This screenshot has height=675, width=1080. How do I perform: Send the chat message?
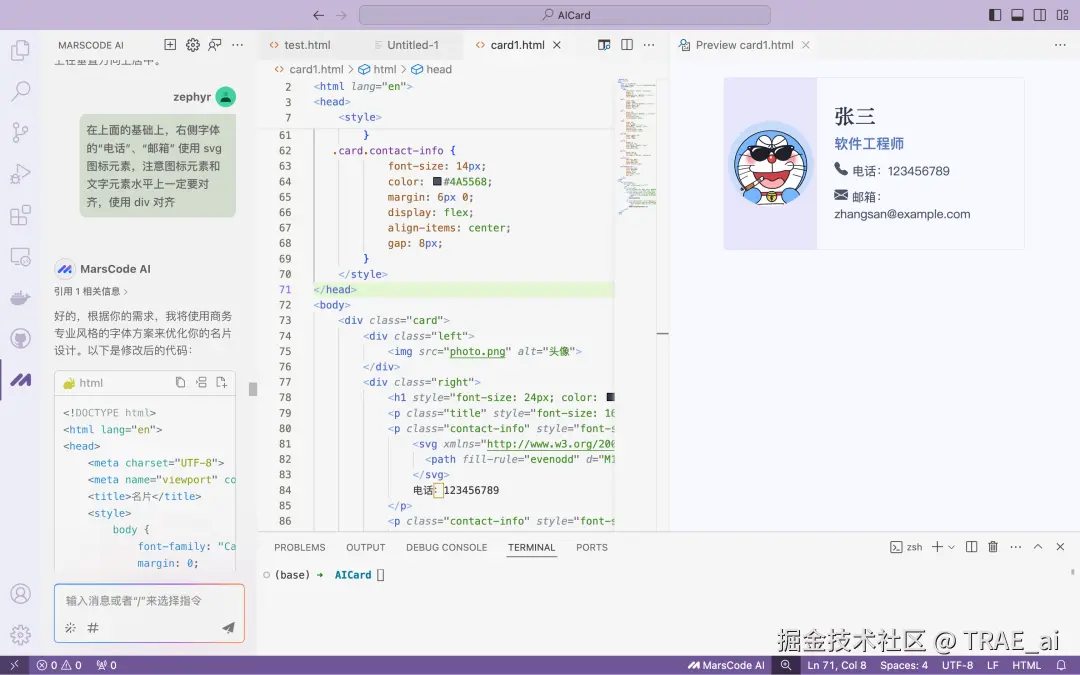[x=228, y=627]
